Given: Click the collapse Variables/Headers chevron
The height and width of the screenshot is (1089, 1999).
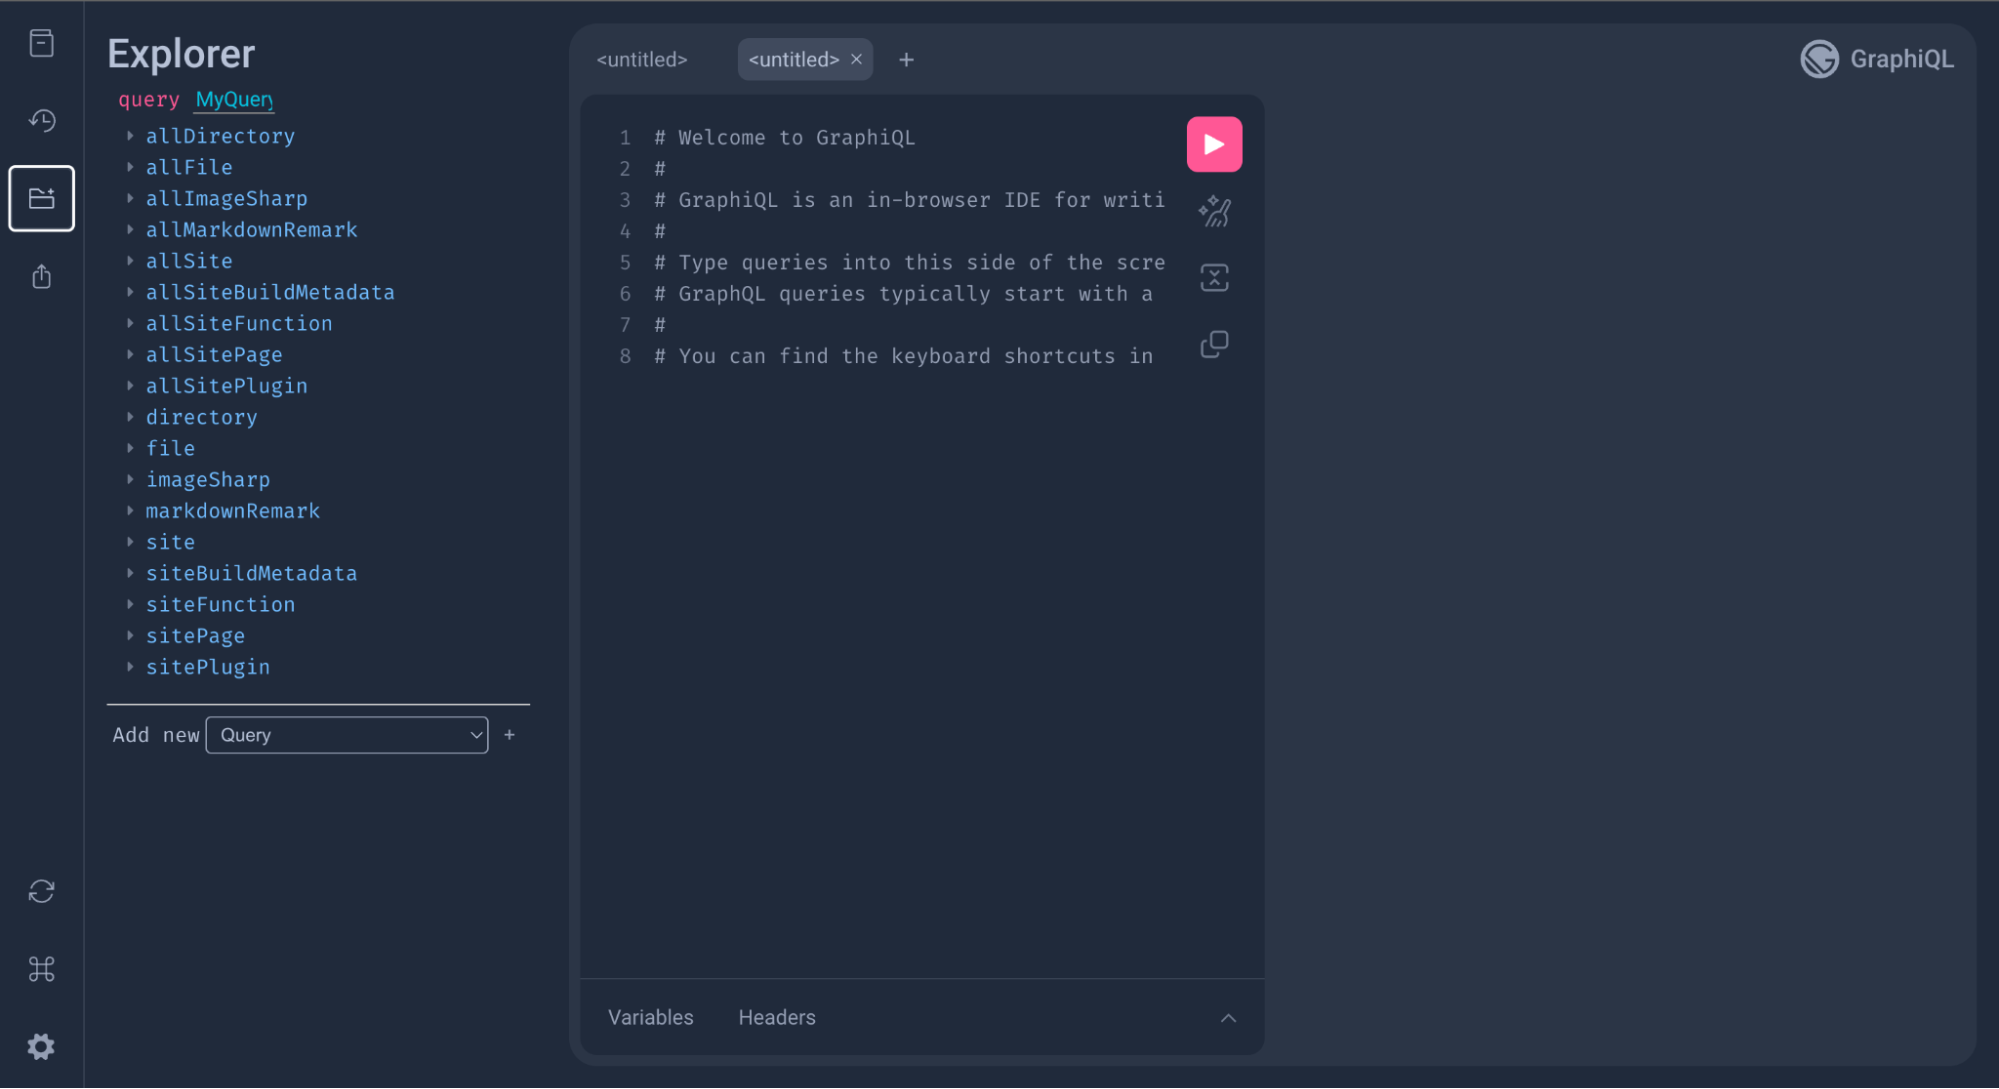Looking at the screenshot, I should pyautogui.click(x=1229, y=1018).
